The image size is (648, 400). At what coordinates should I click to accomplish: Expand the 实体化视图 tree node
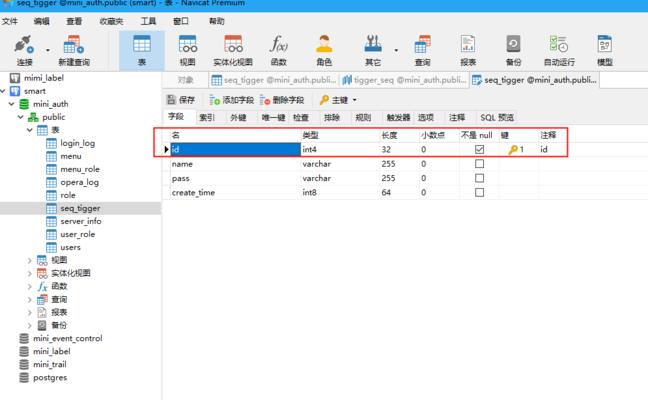click(29, 273)
